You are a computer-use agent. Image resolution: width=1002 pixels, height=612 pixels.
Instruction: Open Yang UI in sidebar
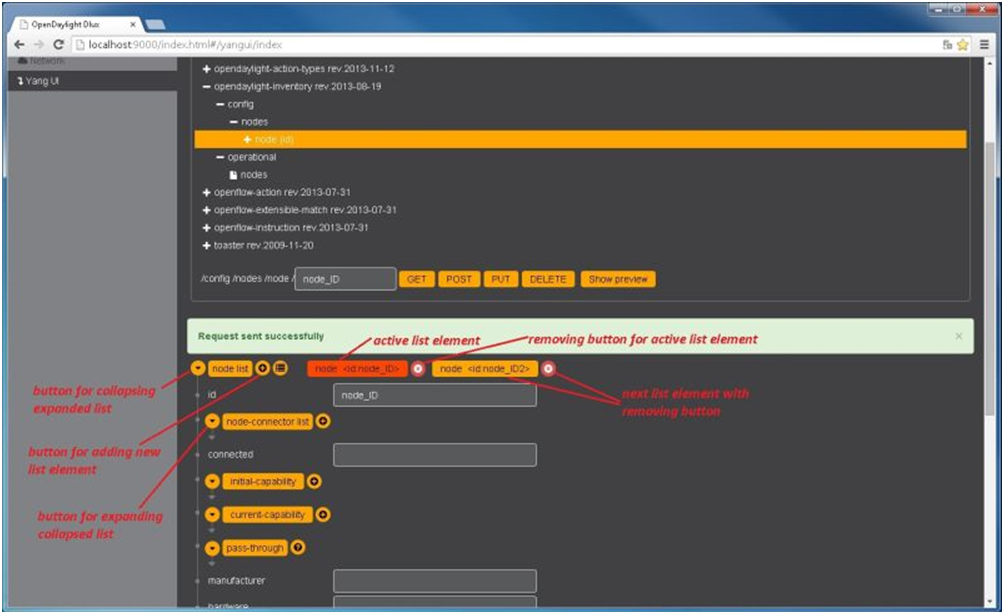pyautogui.click(x=92, y=80)
